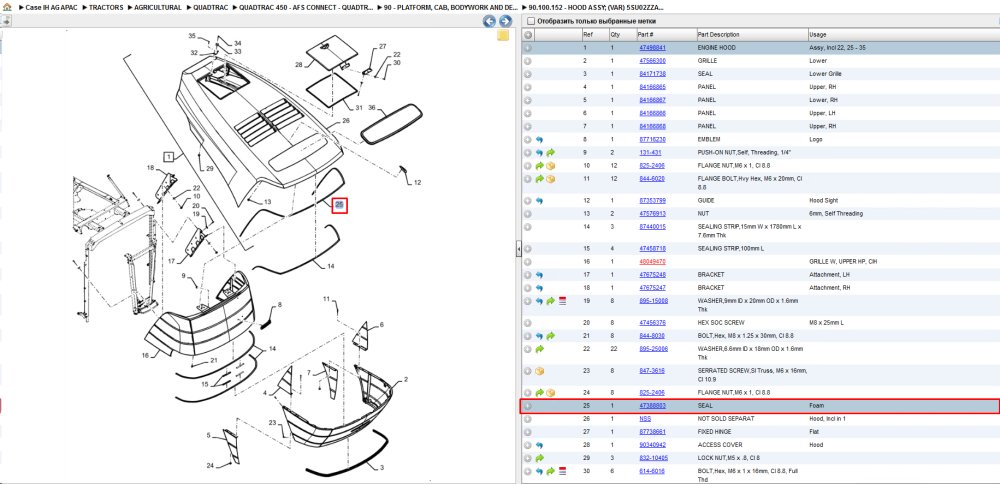1000x484 pixels.
Task: Expand the side panel via the top-left arrow icon
Action: pos(6,20)
